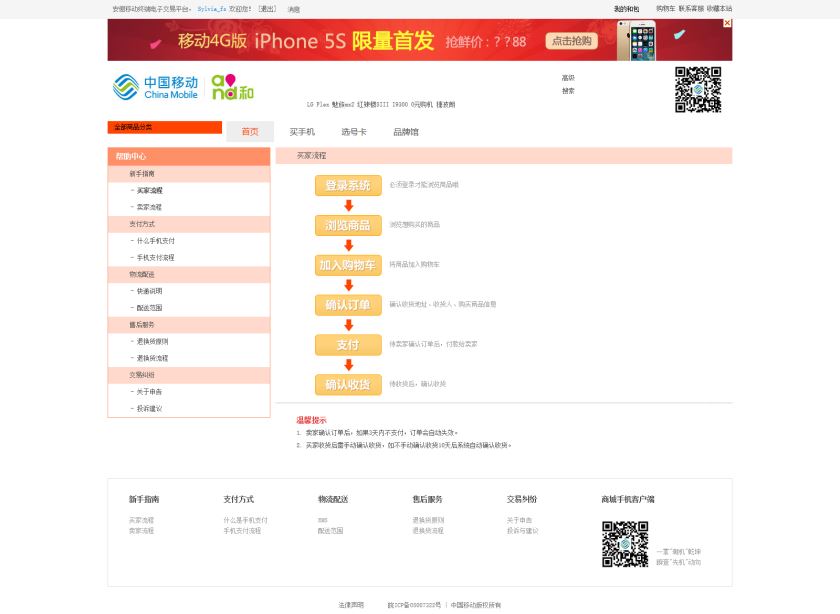This screenshot has width=840, height=614.
Task: Open 退换货原则 in help sidebar
Action: [x=152, y=341]
